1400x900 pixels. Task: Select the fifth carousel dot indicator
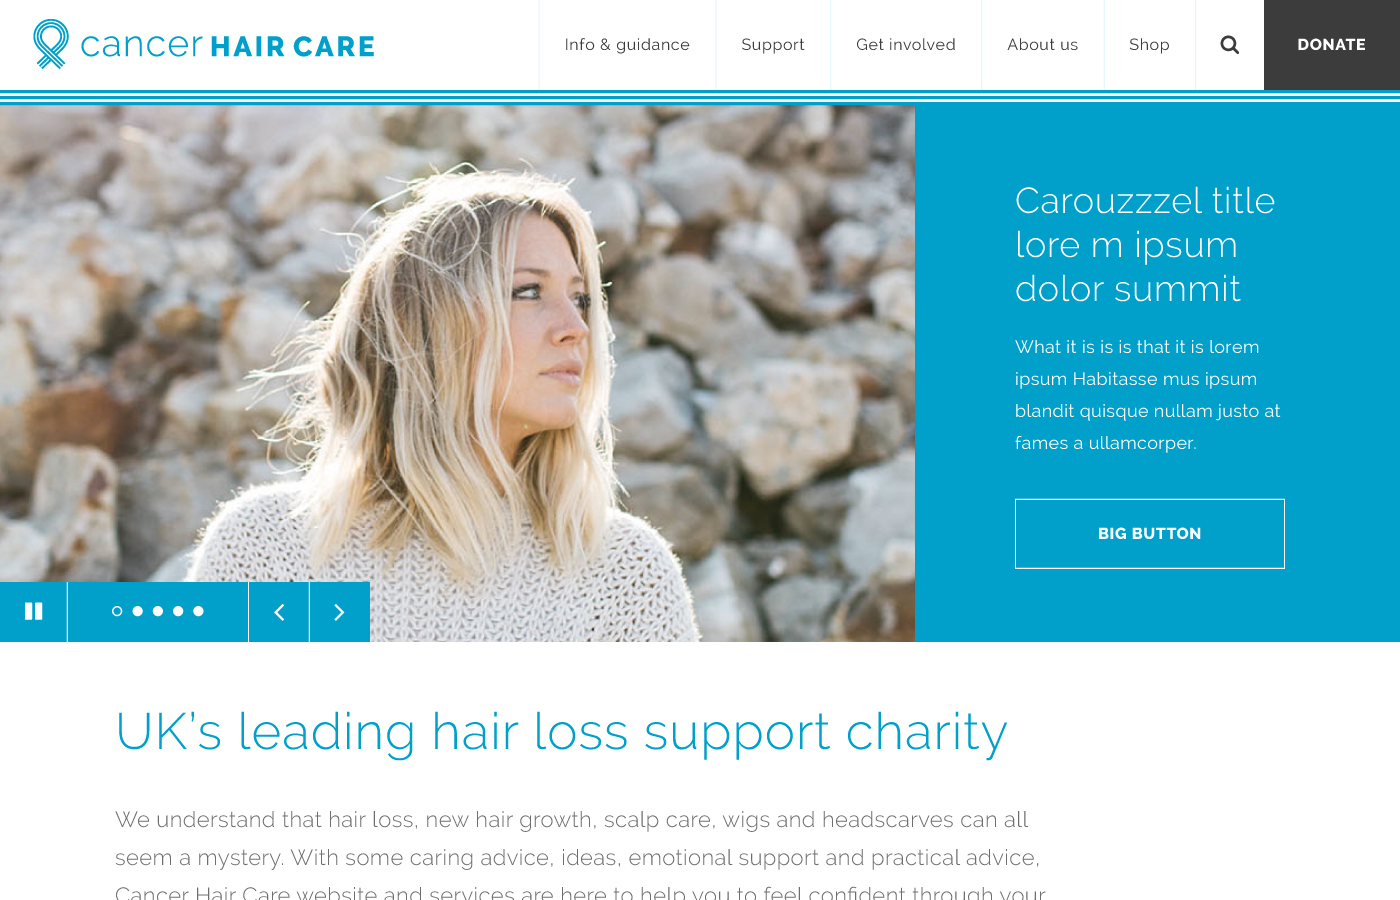coord(199,611)
